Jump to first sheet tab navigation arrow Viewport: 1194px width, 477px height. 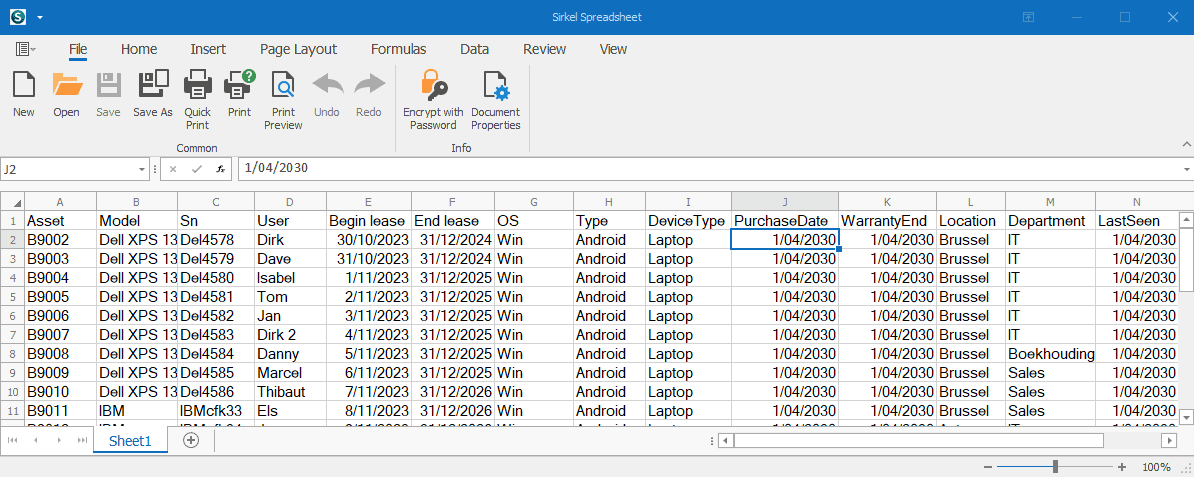(x=14, y=440)
